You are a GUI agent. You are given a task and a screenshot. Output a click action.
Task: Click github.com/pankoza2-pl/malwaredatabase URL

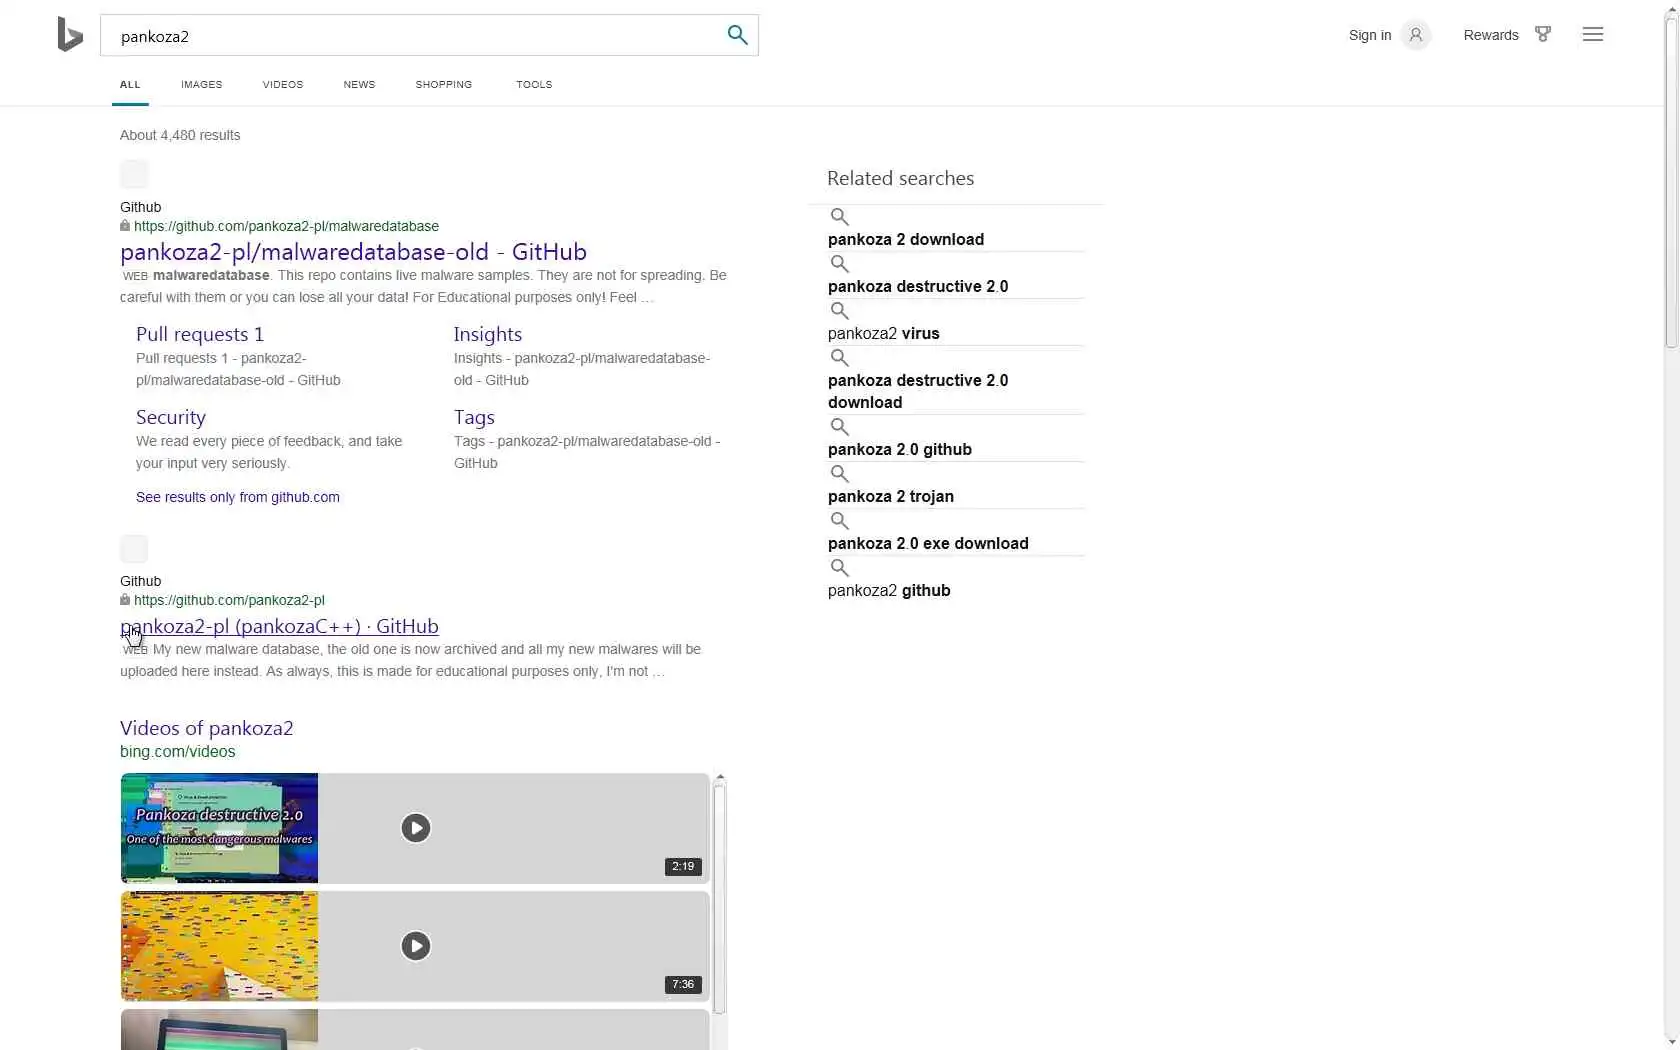286,227
